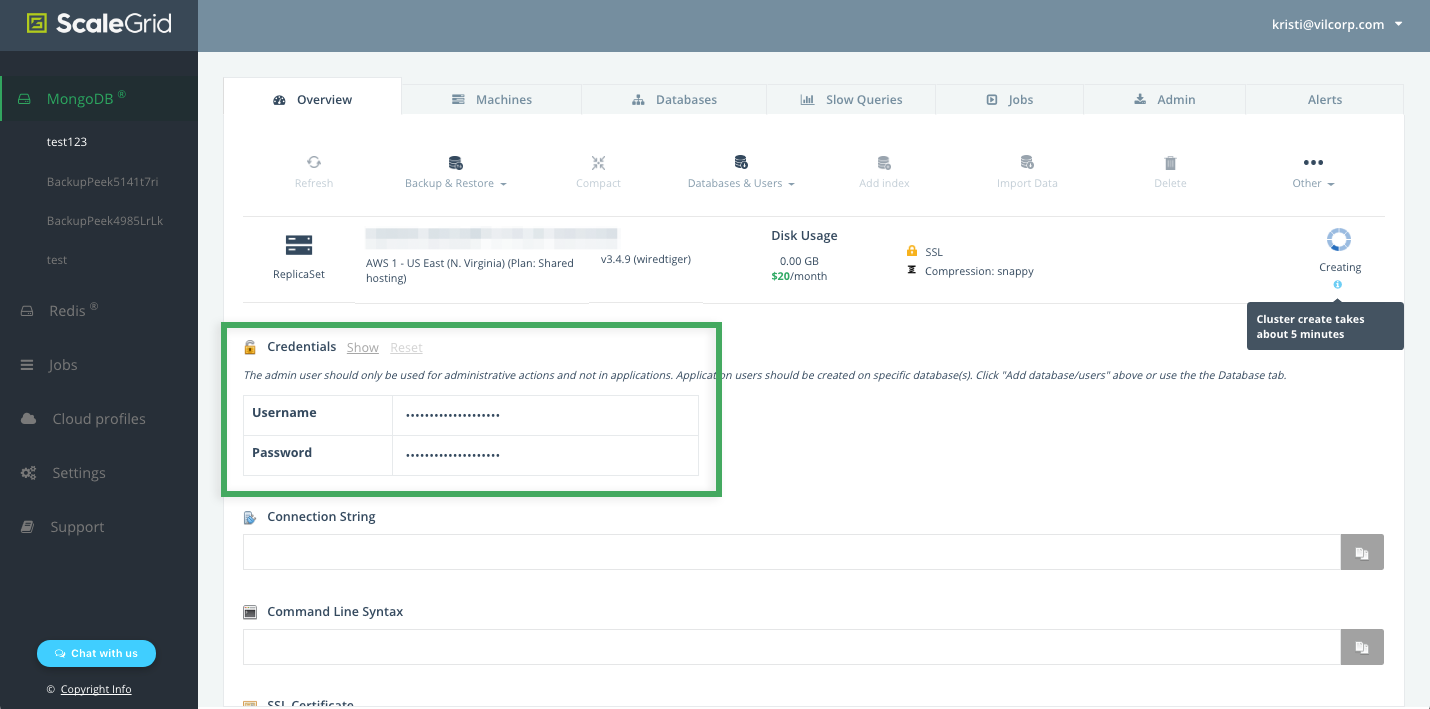Switch to the Machines tab
1430x709 pixels.
click(491, 99)
